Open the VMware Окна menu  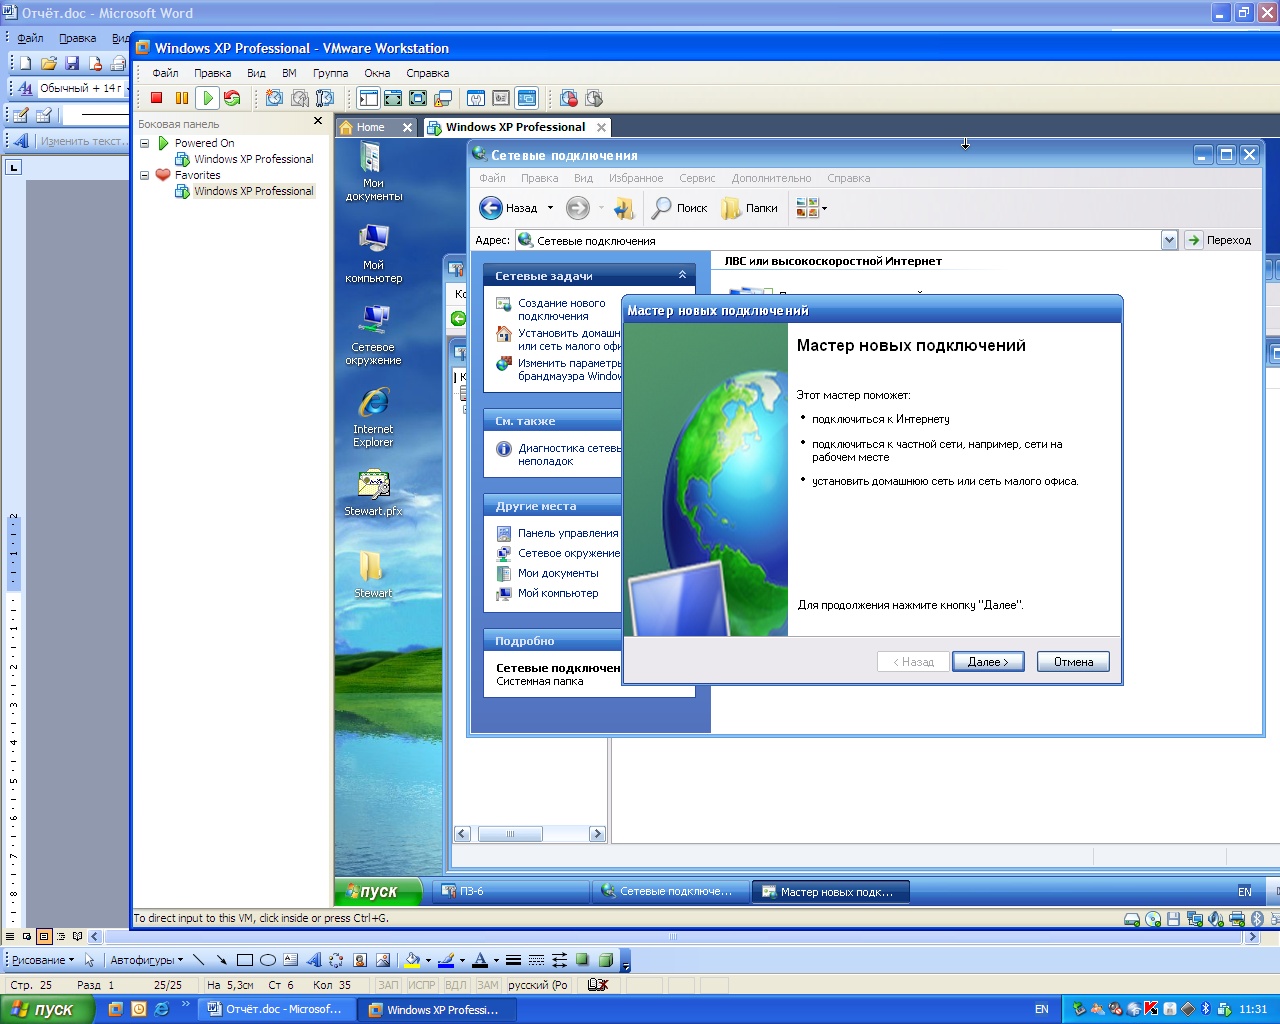tap(377, 73)
